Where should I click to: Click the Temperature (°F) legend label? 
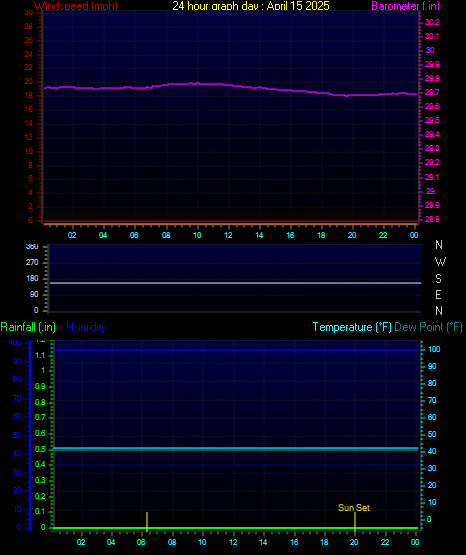tap(352, 327)
